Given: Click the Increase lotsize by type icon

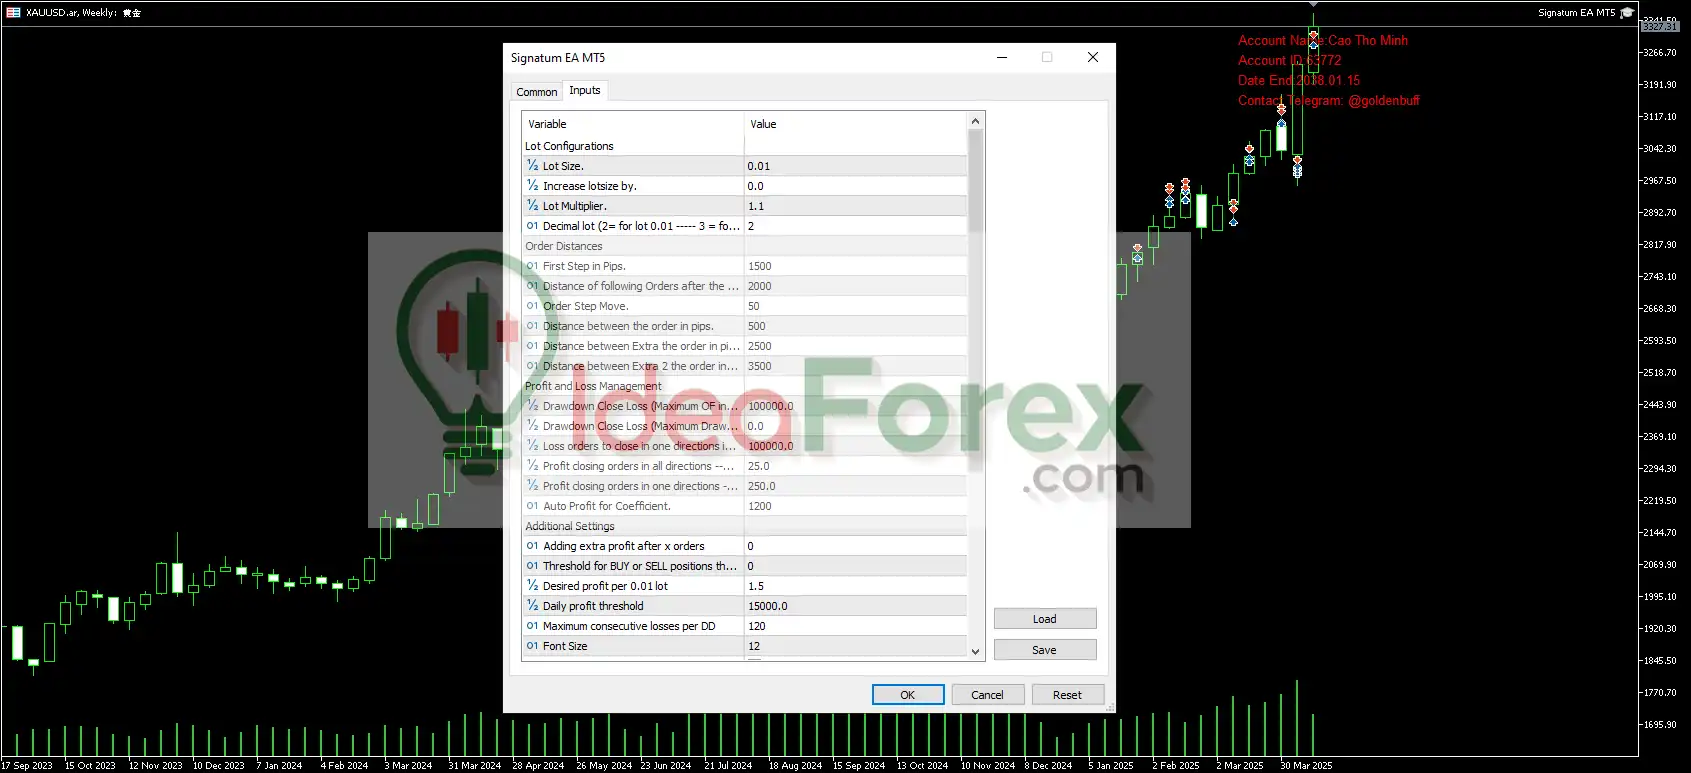Looking at the screenshot, I should (x=532, y=186).
